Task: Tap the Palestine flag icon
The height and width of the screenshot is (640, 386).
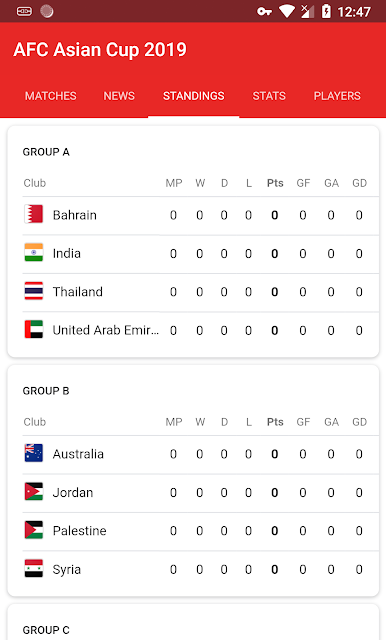Action: tap(33, 531)
